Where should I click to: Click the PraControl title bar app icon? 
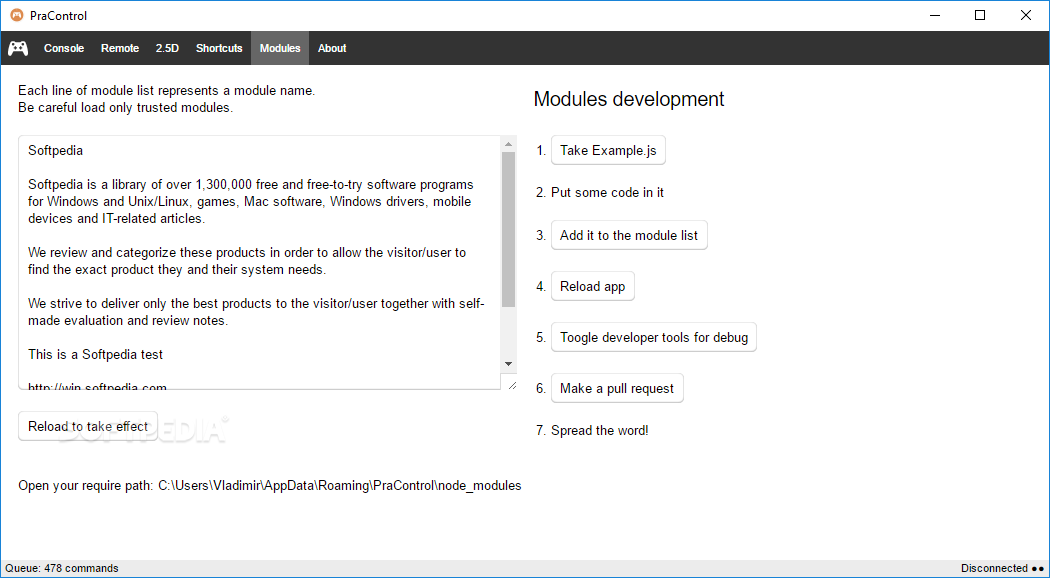click(x=16, y=15)
